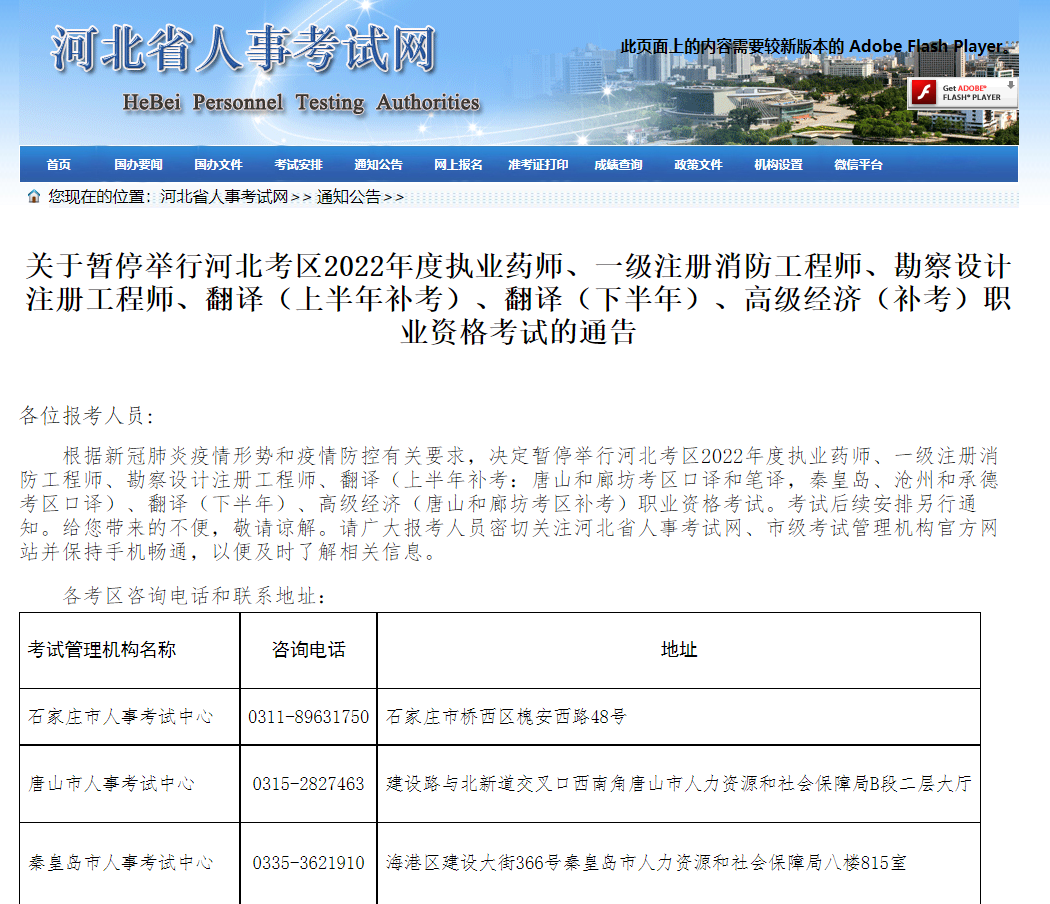Open the 首页 navigation item
Viewport: 1050px width, 904px height.
coord(59,165)
